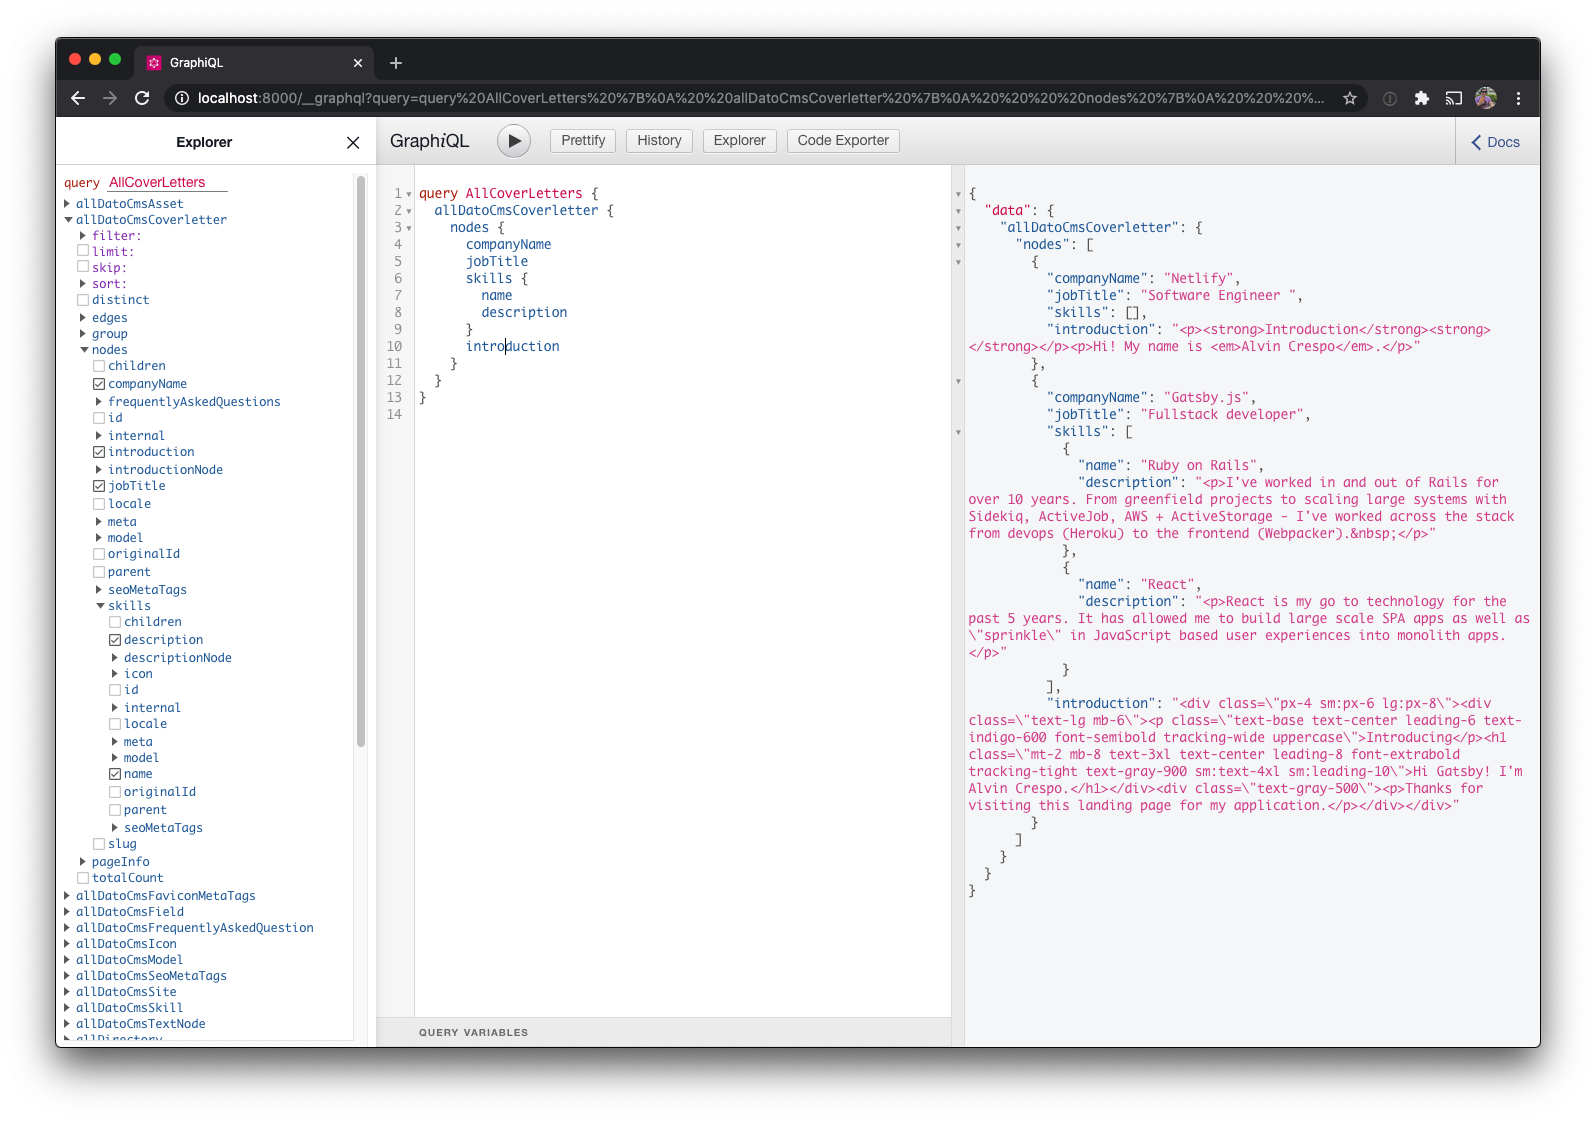Viewport: 1596px width, 1121px height.
Task: Expand the allDatoCmsAsset tree node
Action: pyautogui.click(x=67, y=204)
